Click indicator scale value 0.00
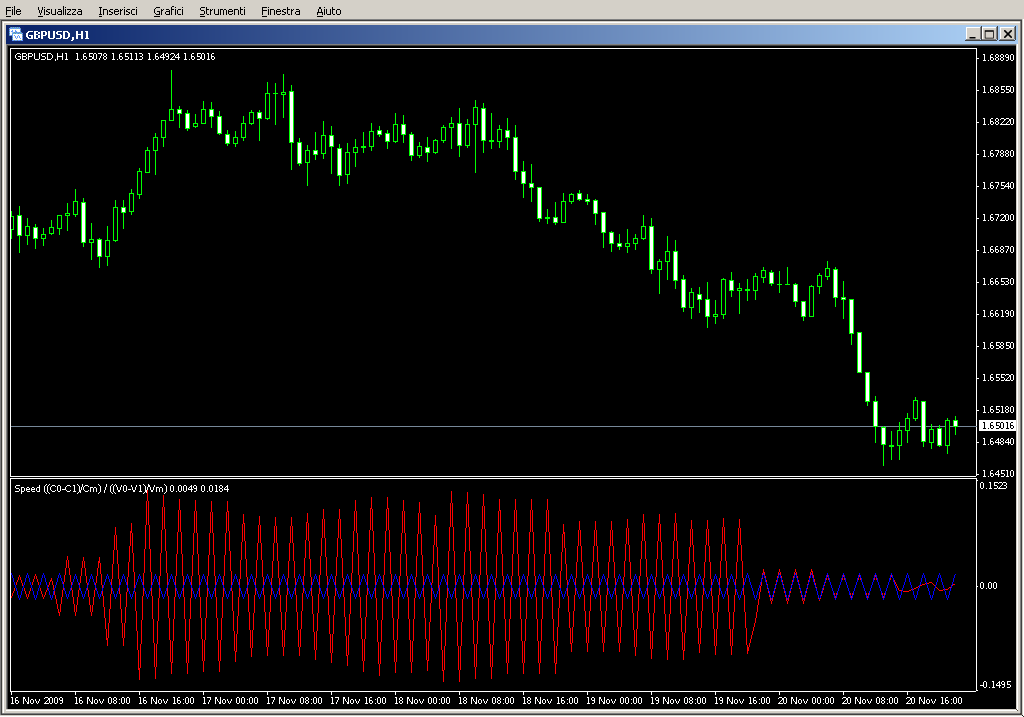Image resolution: width=1024 pixels, height=717 pixels. (x=988, y=586)
